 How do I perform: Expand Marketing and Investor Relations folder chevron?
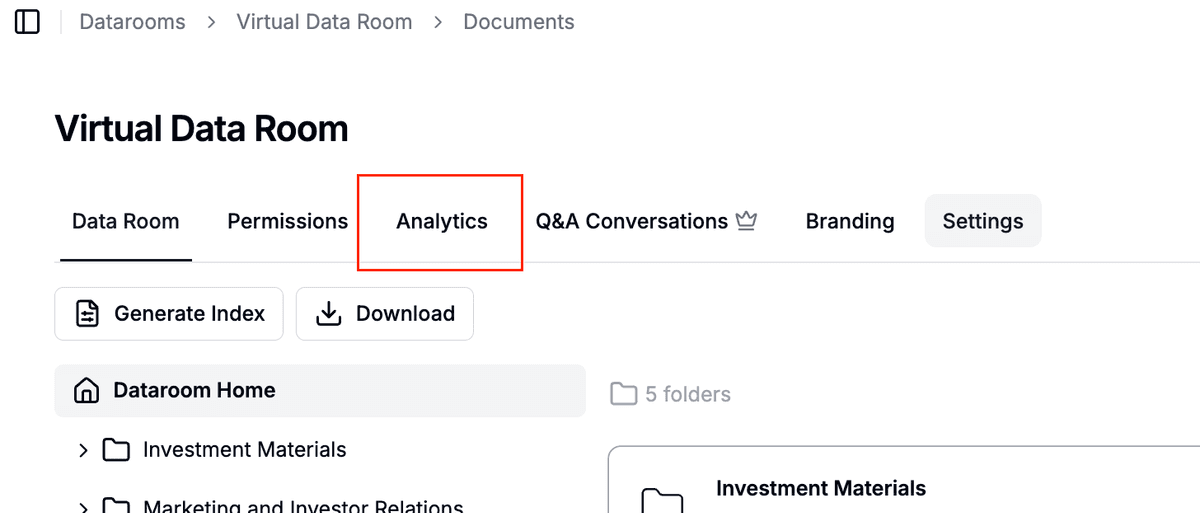pyautogui.click(x=83, y=507)
